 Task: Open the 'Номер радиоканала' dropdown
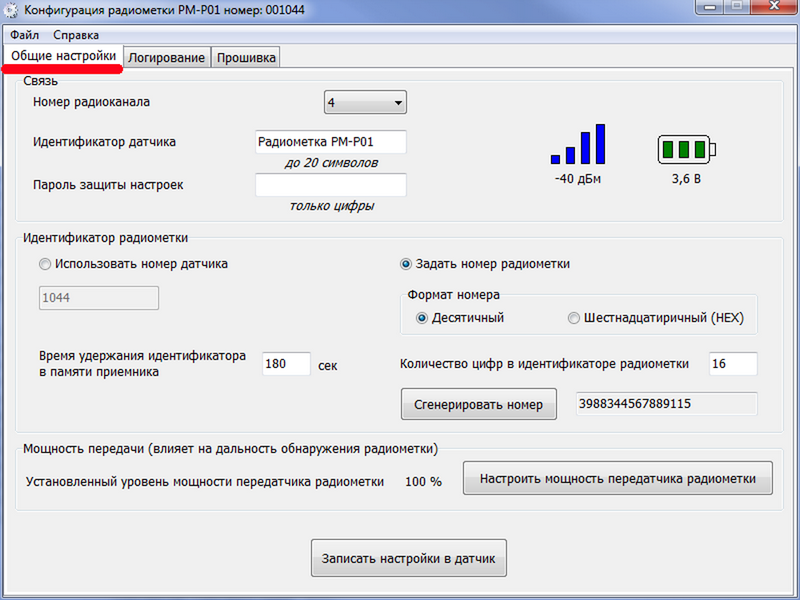[x=365, y=103]
